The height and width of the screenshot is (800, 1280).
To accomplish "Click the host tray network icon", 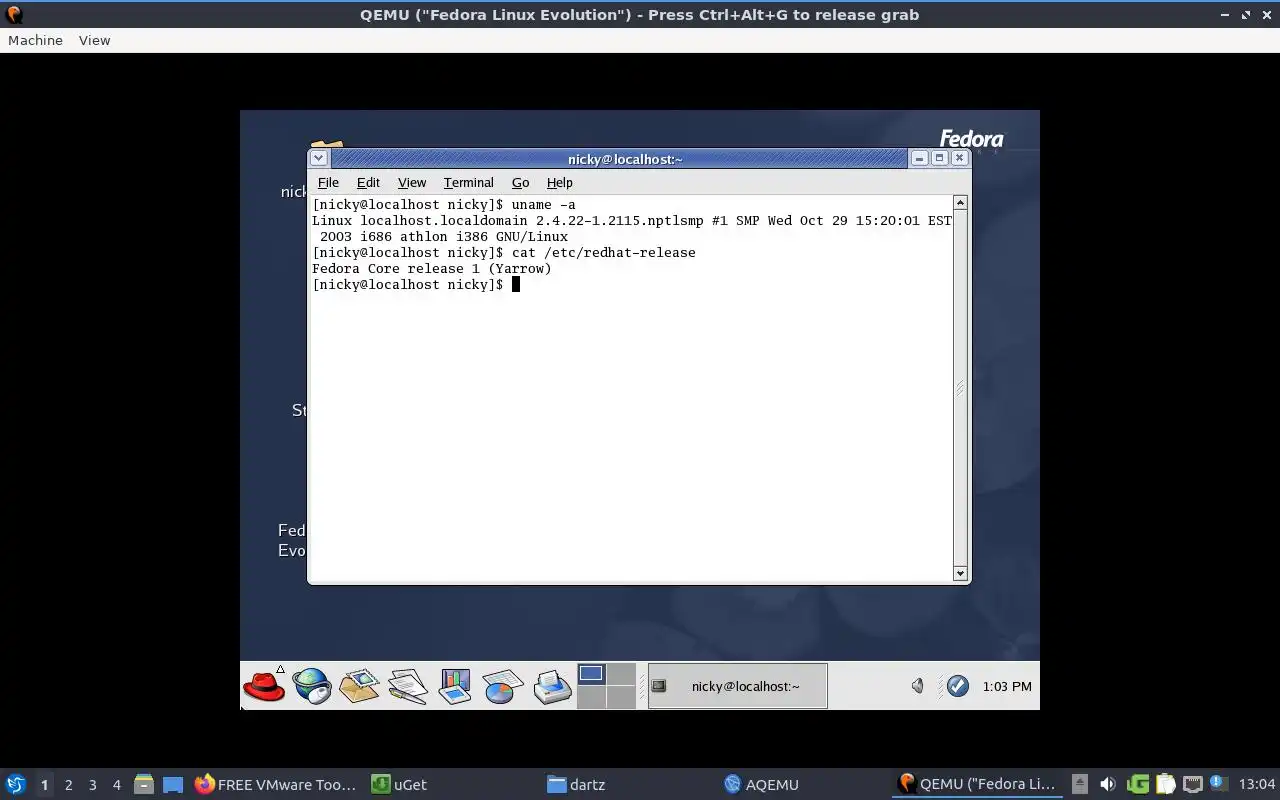I will [x=1192, y=784].
